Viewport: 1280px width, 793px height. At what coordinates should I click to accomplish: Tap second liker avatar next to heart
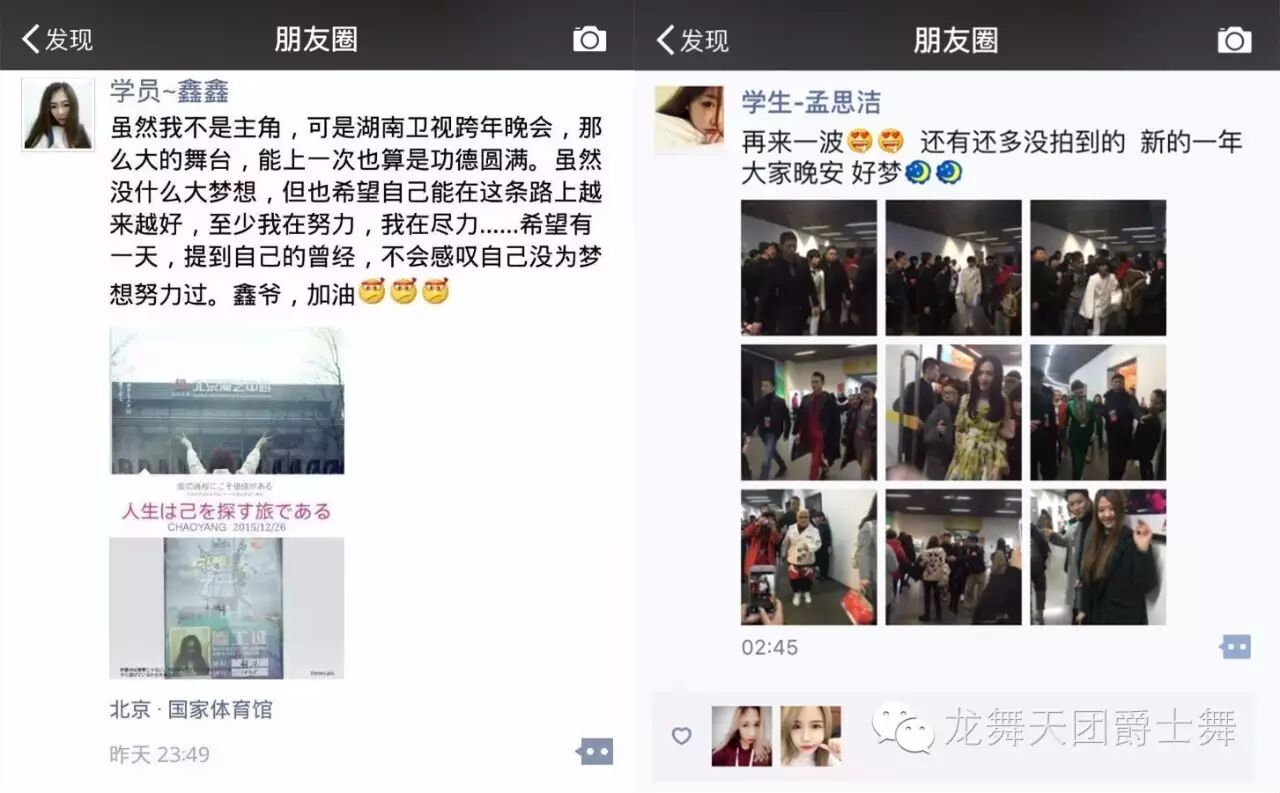coord(811,736)
